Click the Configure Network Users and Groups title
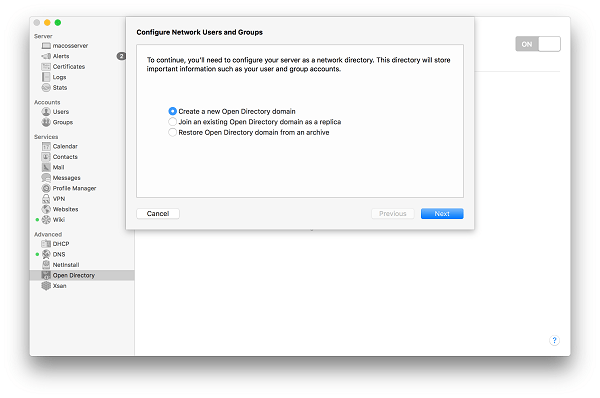Image resolution: width=600 pixels, height=398 pixels. pos(199,32)
